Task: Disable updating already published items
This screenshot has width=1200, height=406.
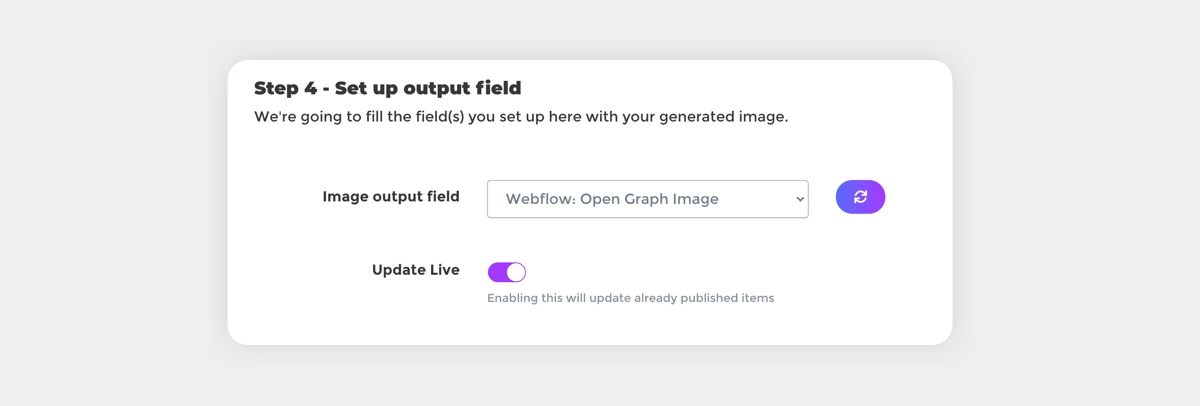Action: coord(507,272)
